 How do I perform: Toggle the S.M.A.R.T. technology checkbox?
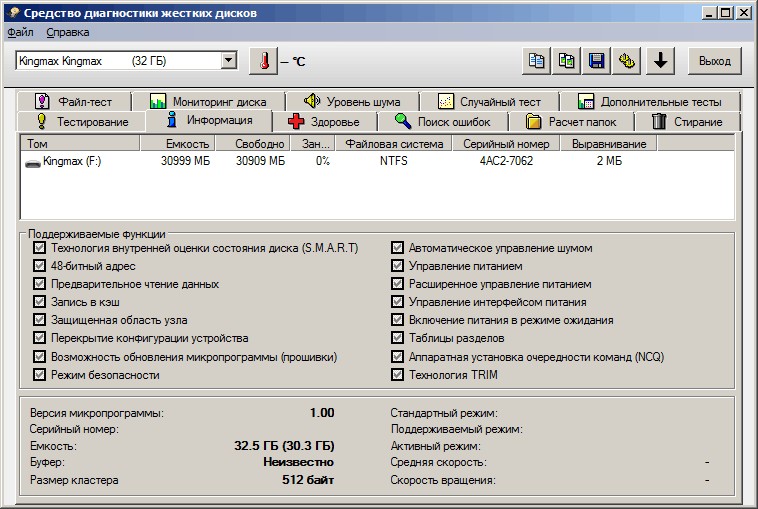coord(40,248)
